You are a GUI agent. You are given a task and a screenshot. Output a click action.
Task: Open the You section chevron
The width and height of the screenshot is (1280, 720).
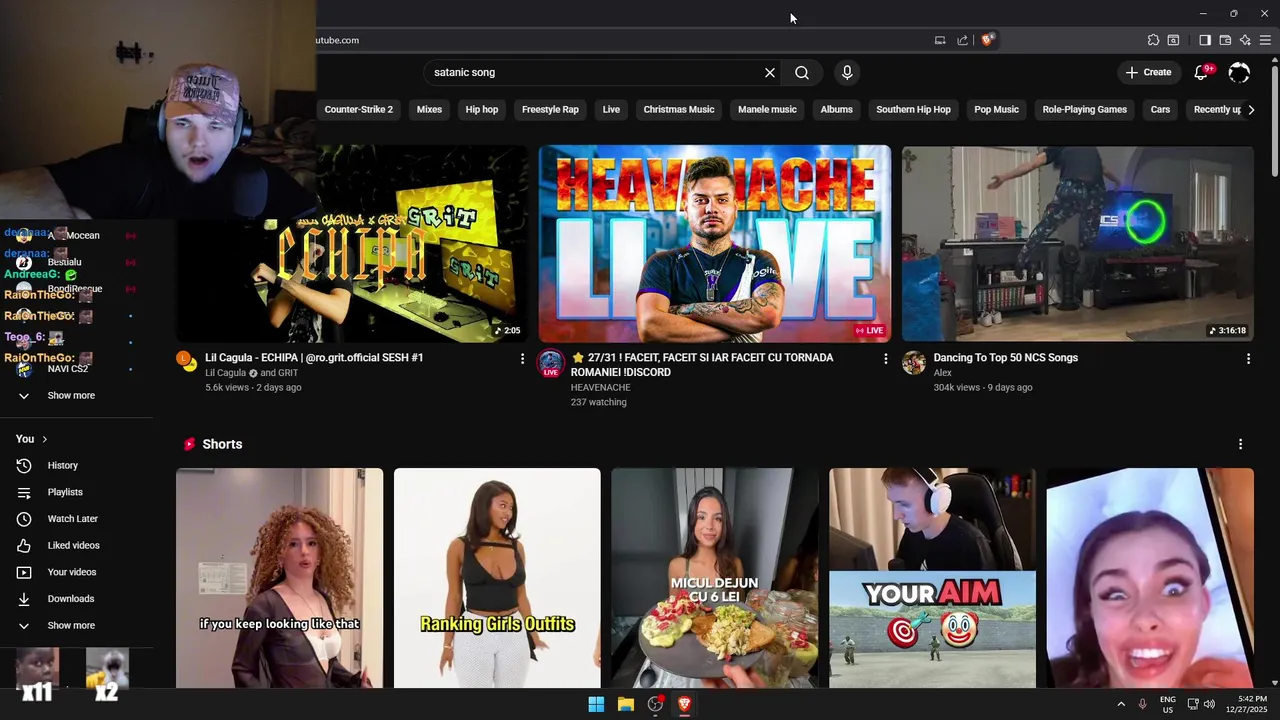(x=44, y=439)
